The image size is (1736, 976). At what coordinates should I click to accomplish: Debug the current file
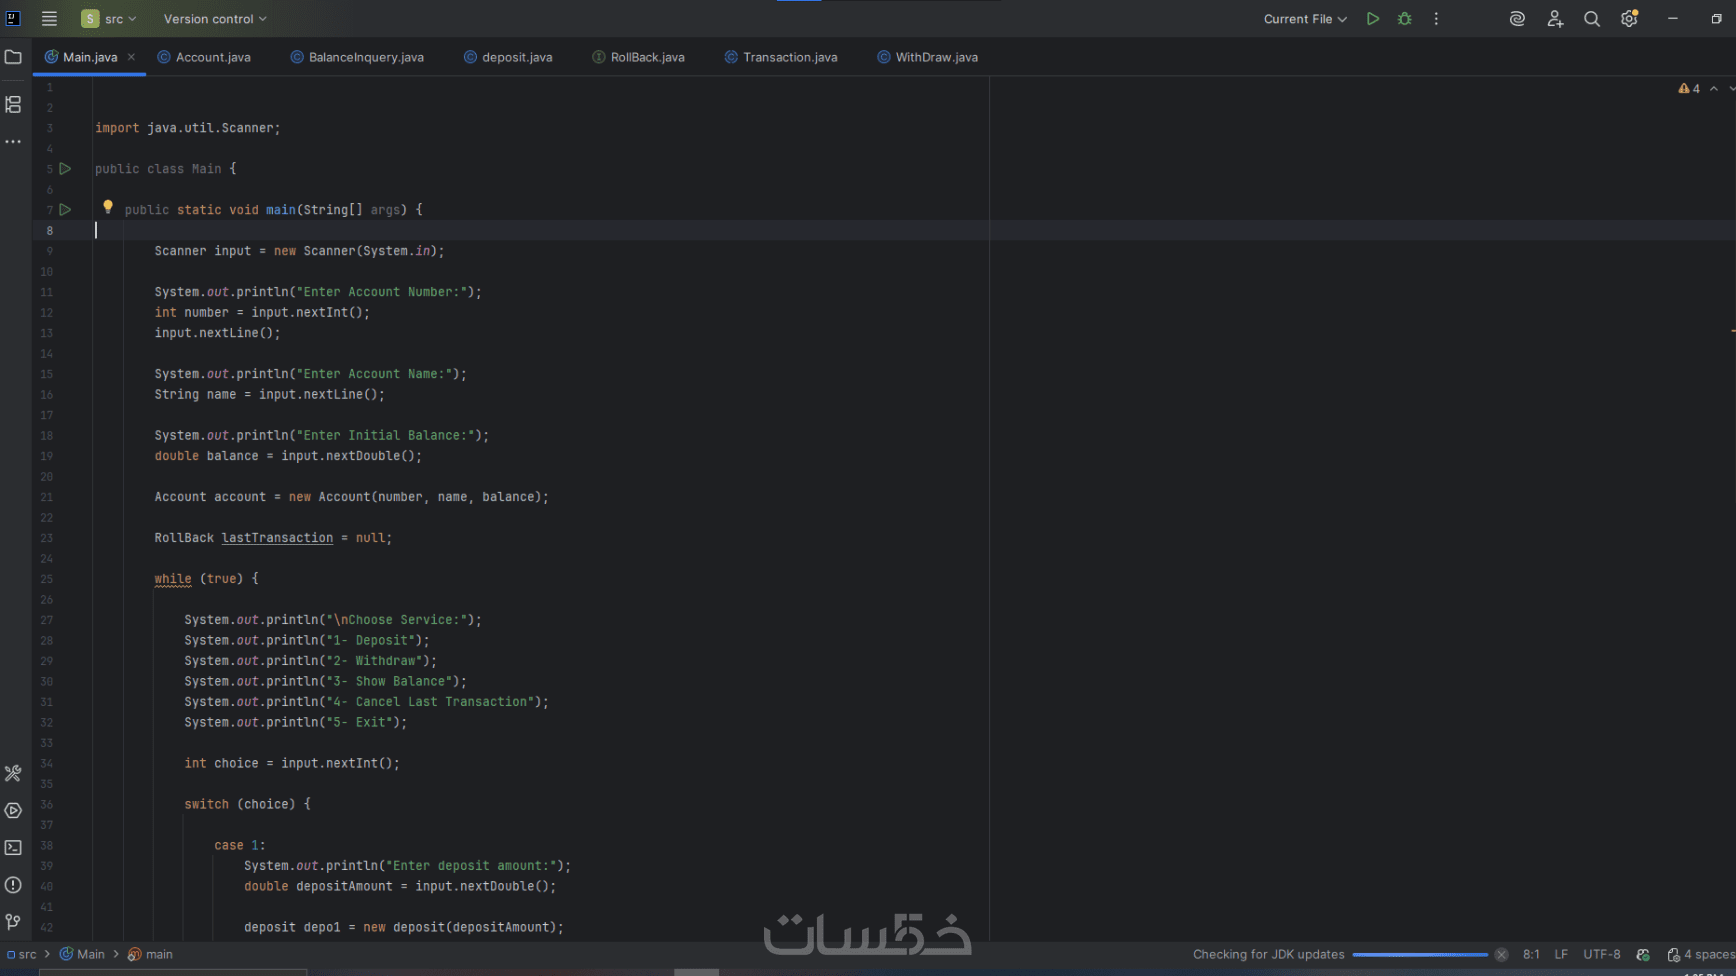(x=1405, y=19)
